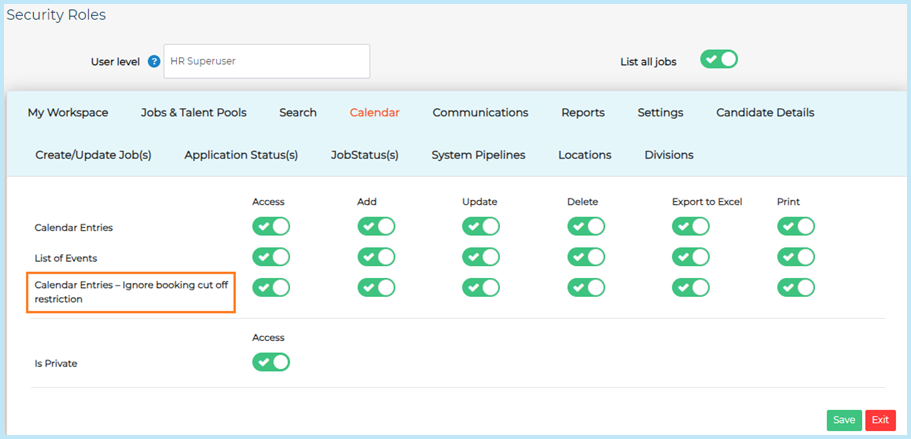Open the Candidate Details tab
The height and width of the screenshot is (439, 911).
(x=765, y=113)
